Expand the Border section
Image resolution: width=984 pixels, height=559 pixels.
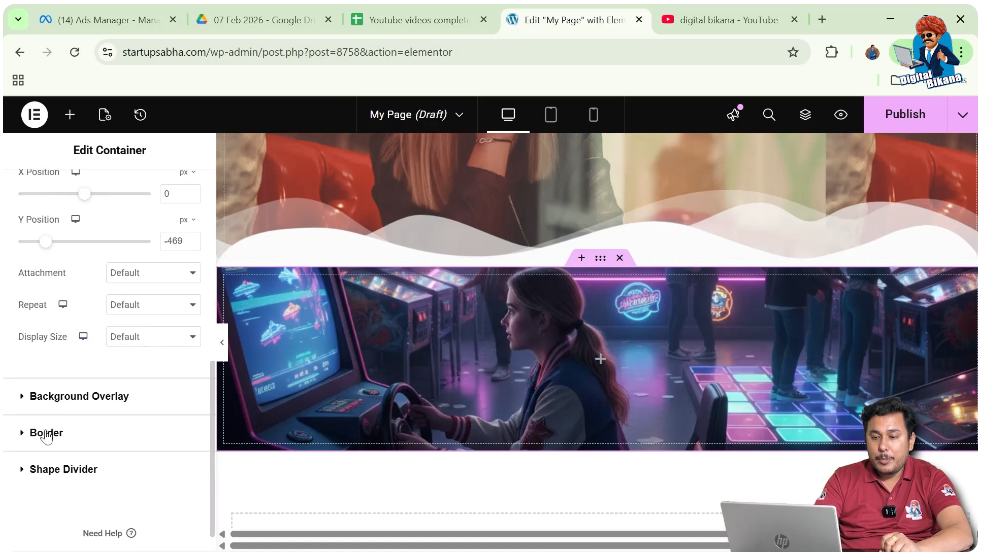pos(107,433)
